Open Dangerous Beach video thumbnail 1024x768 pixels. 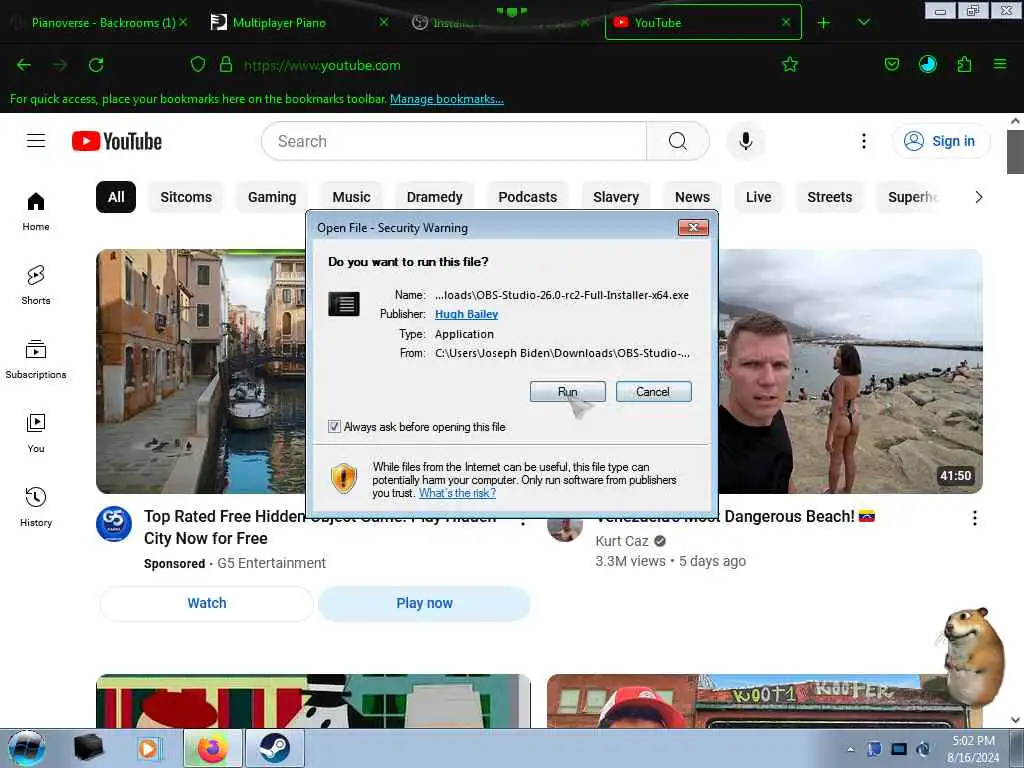tap(850, 371)
